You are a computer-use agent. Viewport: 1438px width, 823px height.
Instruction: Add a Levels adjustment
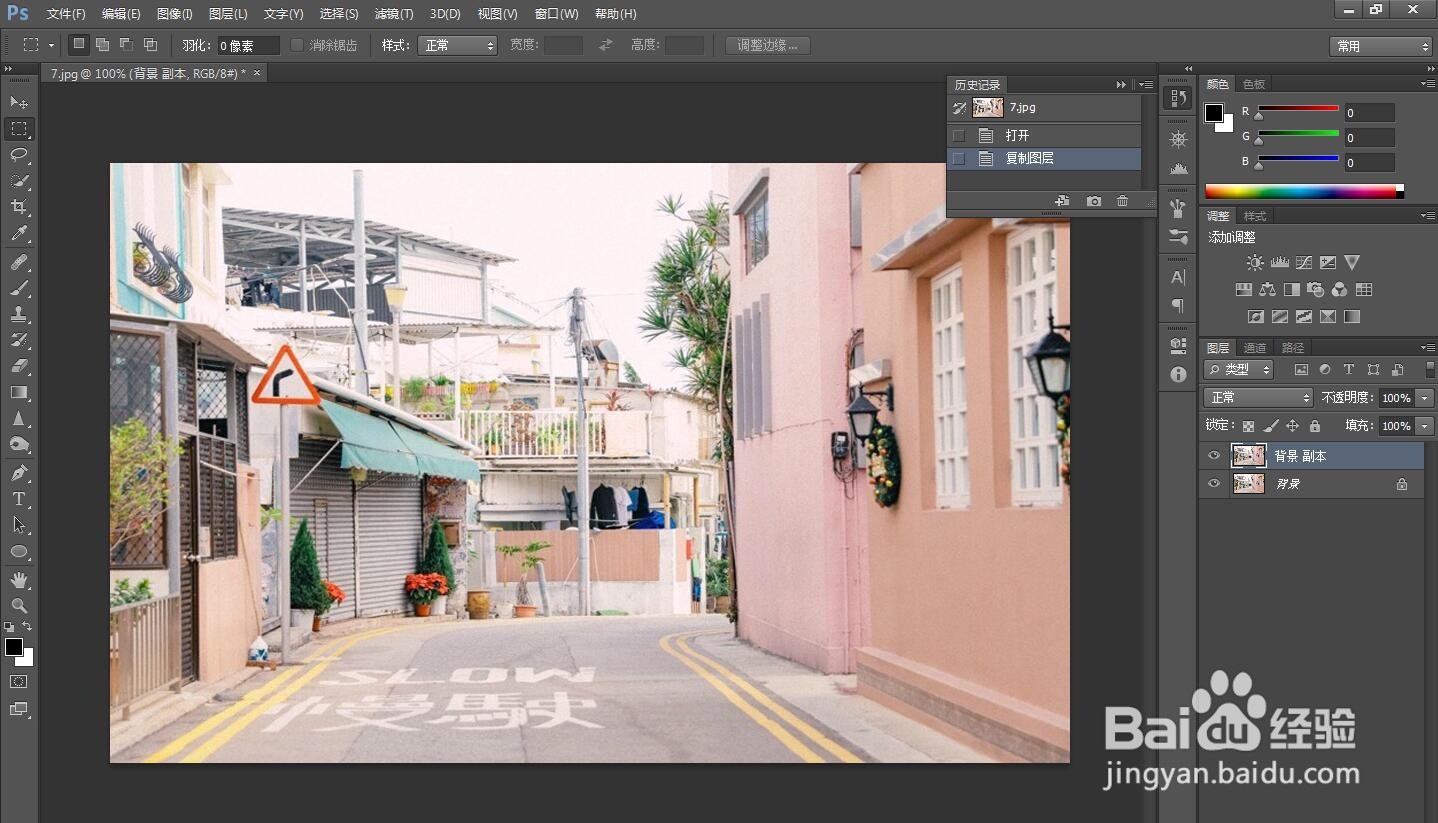(1279, 262)
